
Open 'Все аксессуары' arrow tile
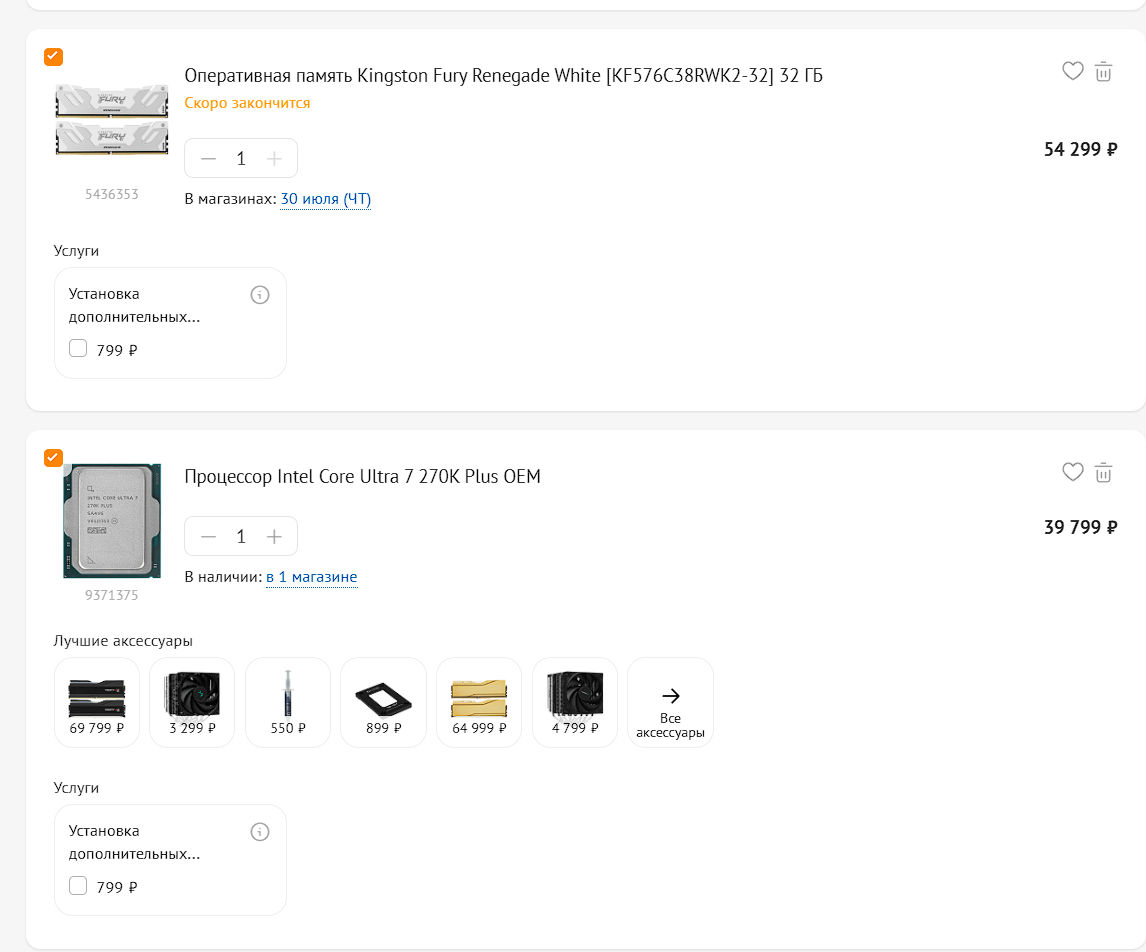click(670, 703)
